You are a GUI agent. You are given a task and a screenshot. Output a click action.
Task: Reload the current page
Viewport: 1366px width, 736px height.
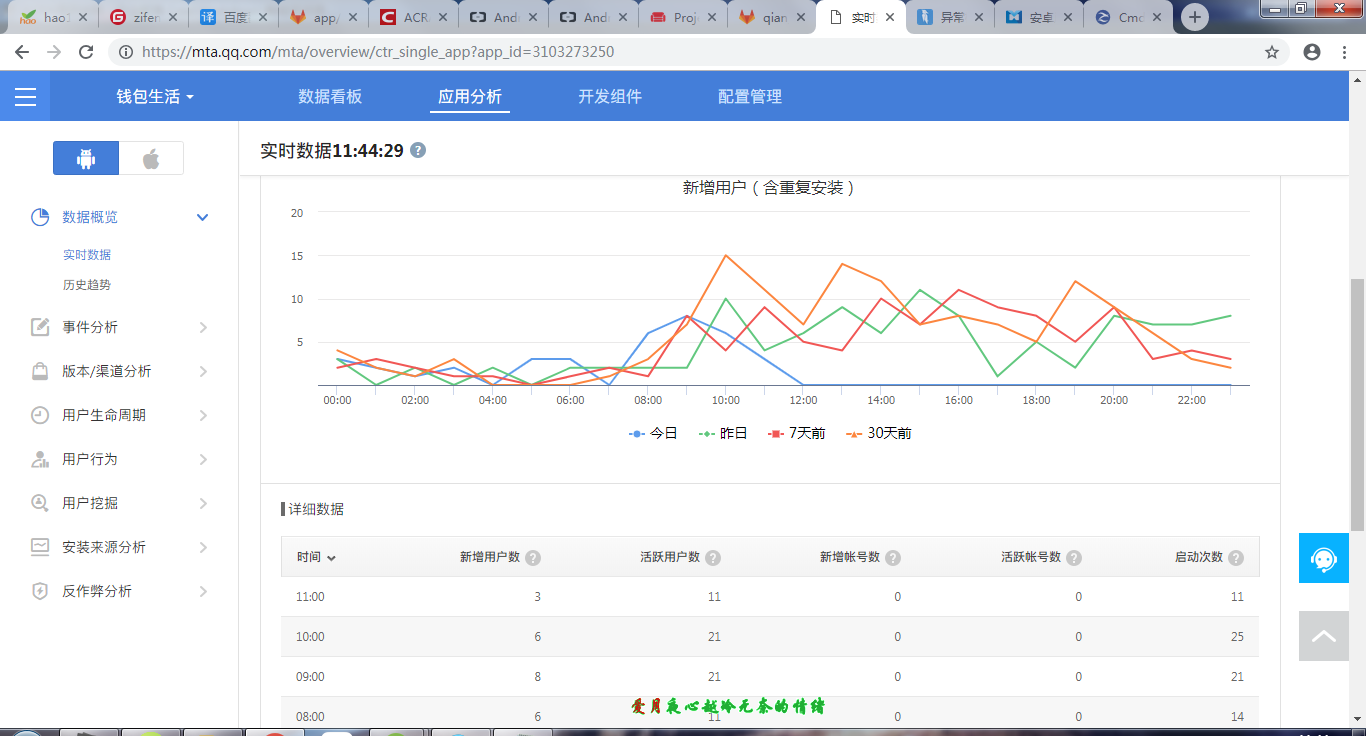pyautogui.click(x=86, y=52)
